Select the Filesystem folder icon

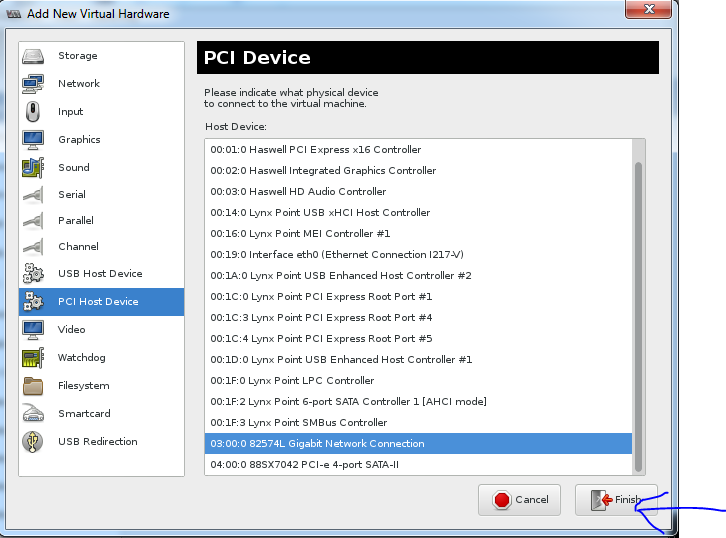tap(33, 386)
